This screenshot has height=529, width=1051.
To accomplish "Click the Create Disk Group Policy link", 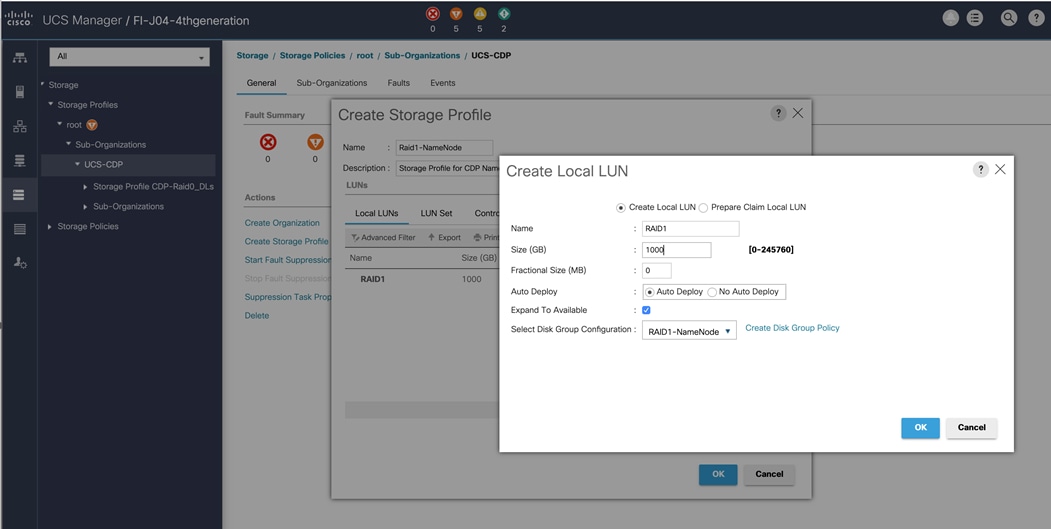I will (x=792, y=328).
